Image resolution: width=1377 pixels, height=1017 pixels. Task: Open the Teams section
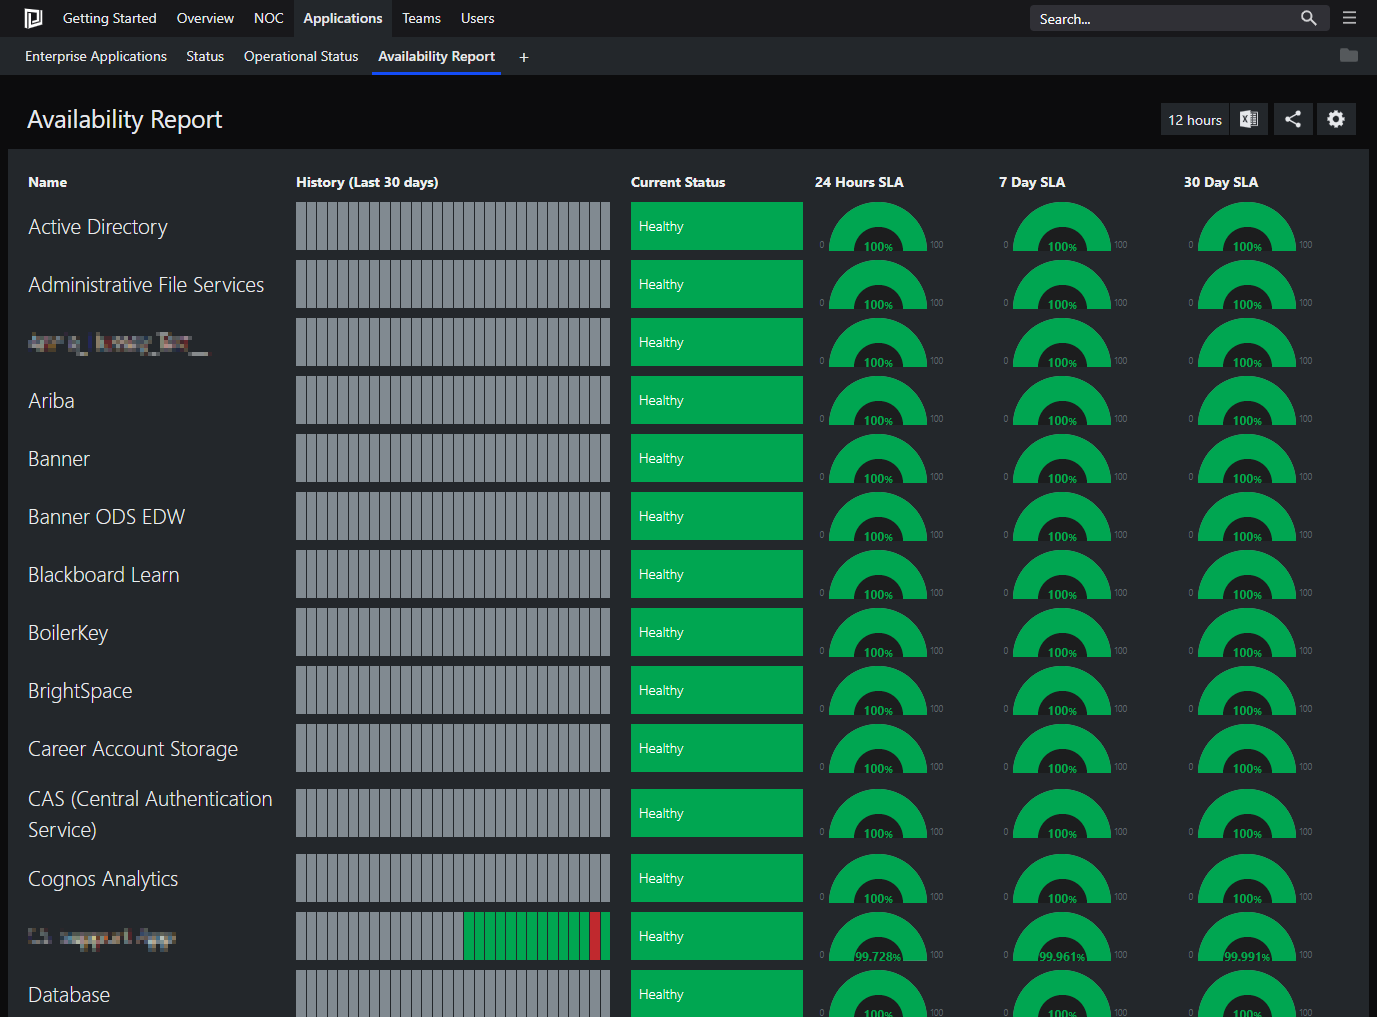point(421,18)
